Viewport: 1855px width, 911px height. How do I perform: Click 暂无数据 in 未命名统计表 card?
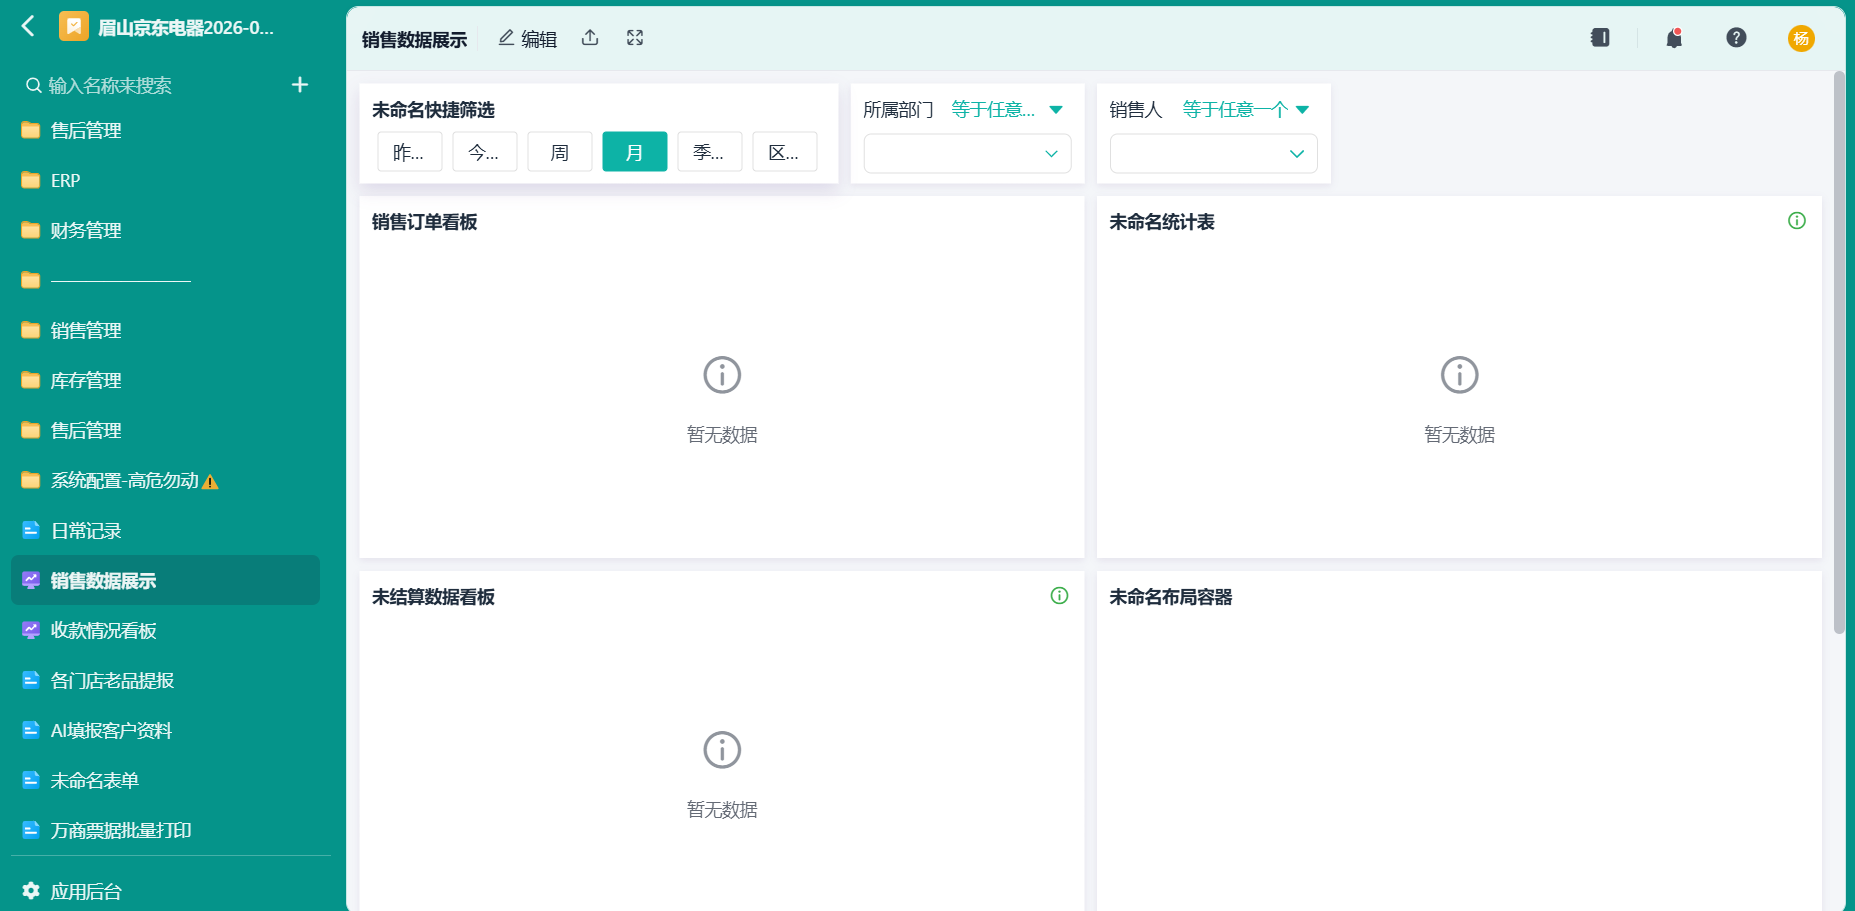point(1459,434)
